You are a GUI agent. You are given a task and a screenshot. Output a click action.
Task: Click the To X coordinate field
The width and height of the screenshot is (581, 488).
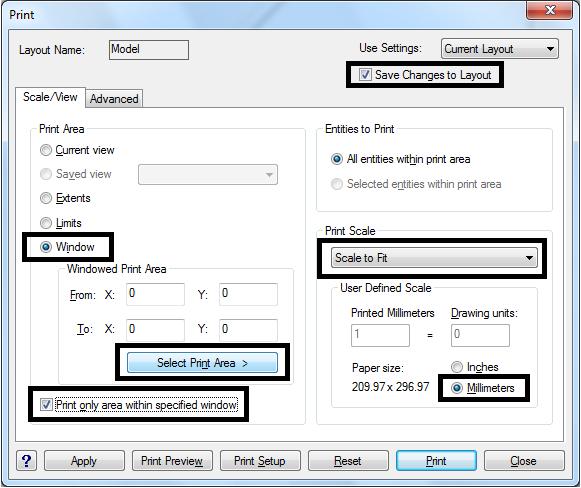click(x=155, y=330)
